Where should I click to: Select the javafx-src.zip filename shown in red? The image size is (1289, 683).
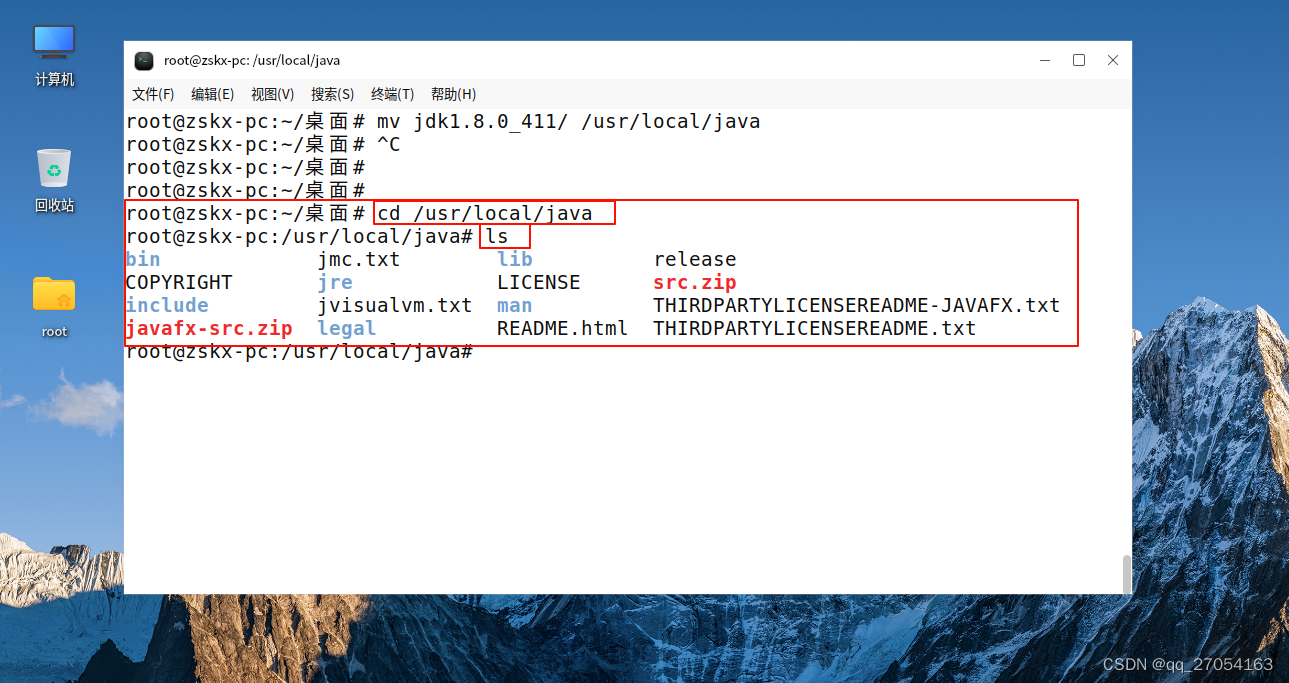point(209,328)
